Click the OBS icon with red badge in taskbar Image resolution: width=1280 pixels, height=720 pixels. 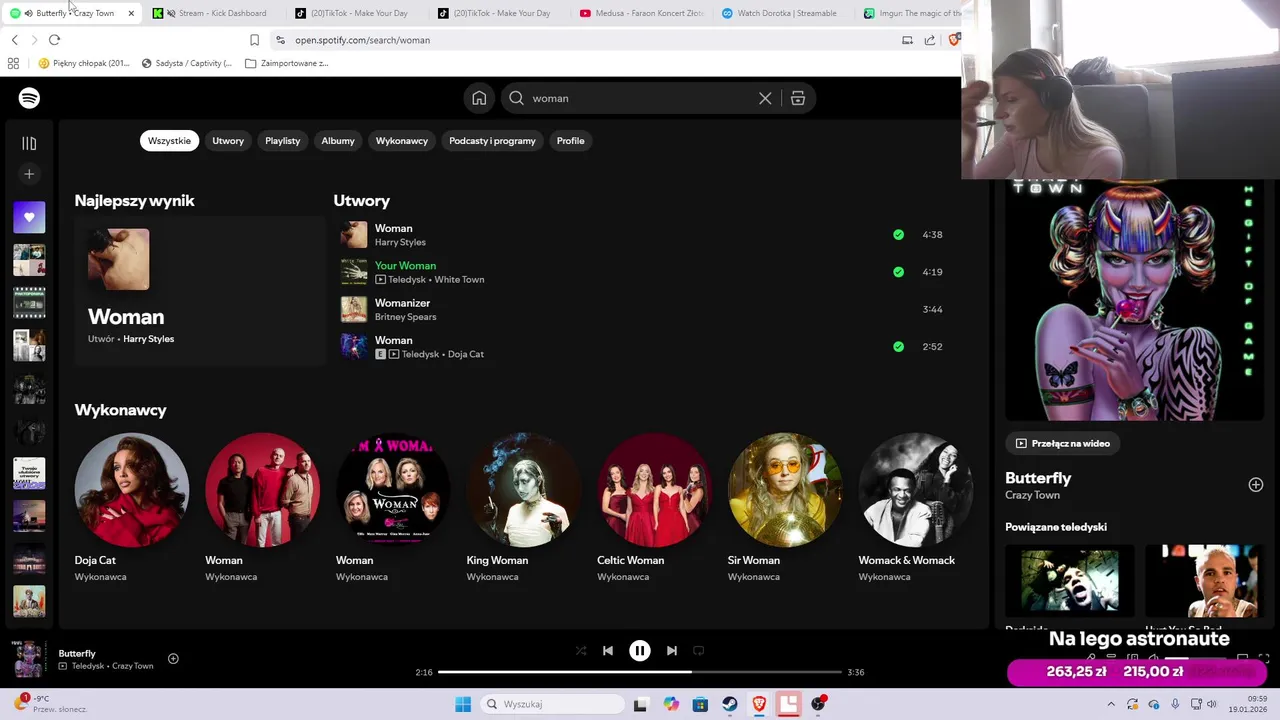click(x=819, y=704)
